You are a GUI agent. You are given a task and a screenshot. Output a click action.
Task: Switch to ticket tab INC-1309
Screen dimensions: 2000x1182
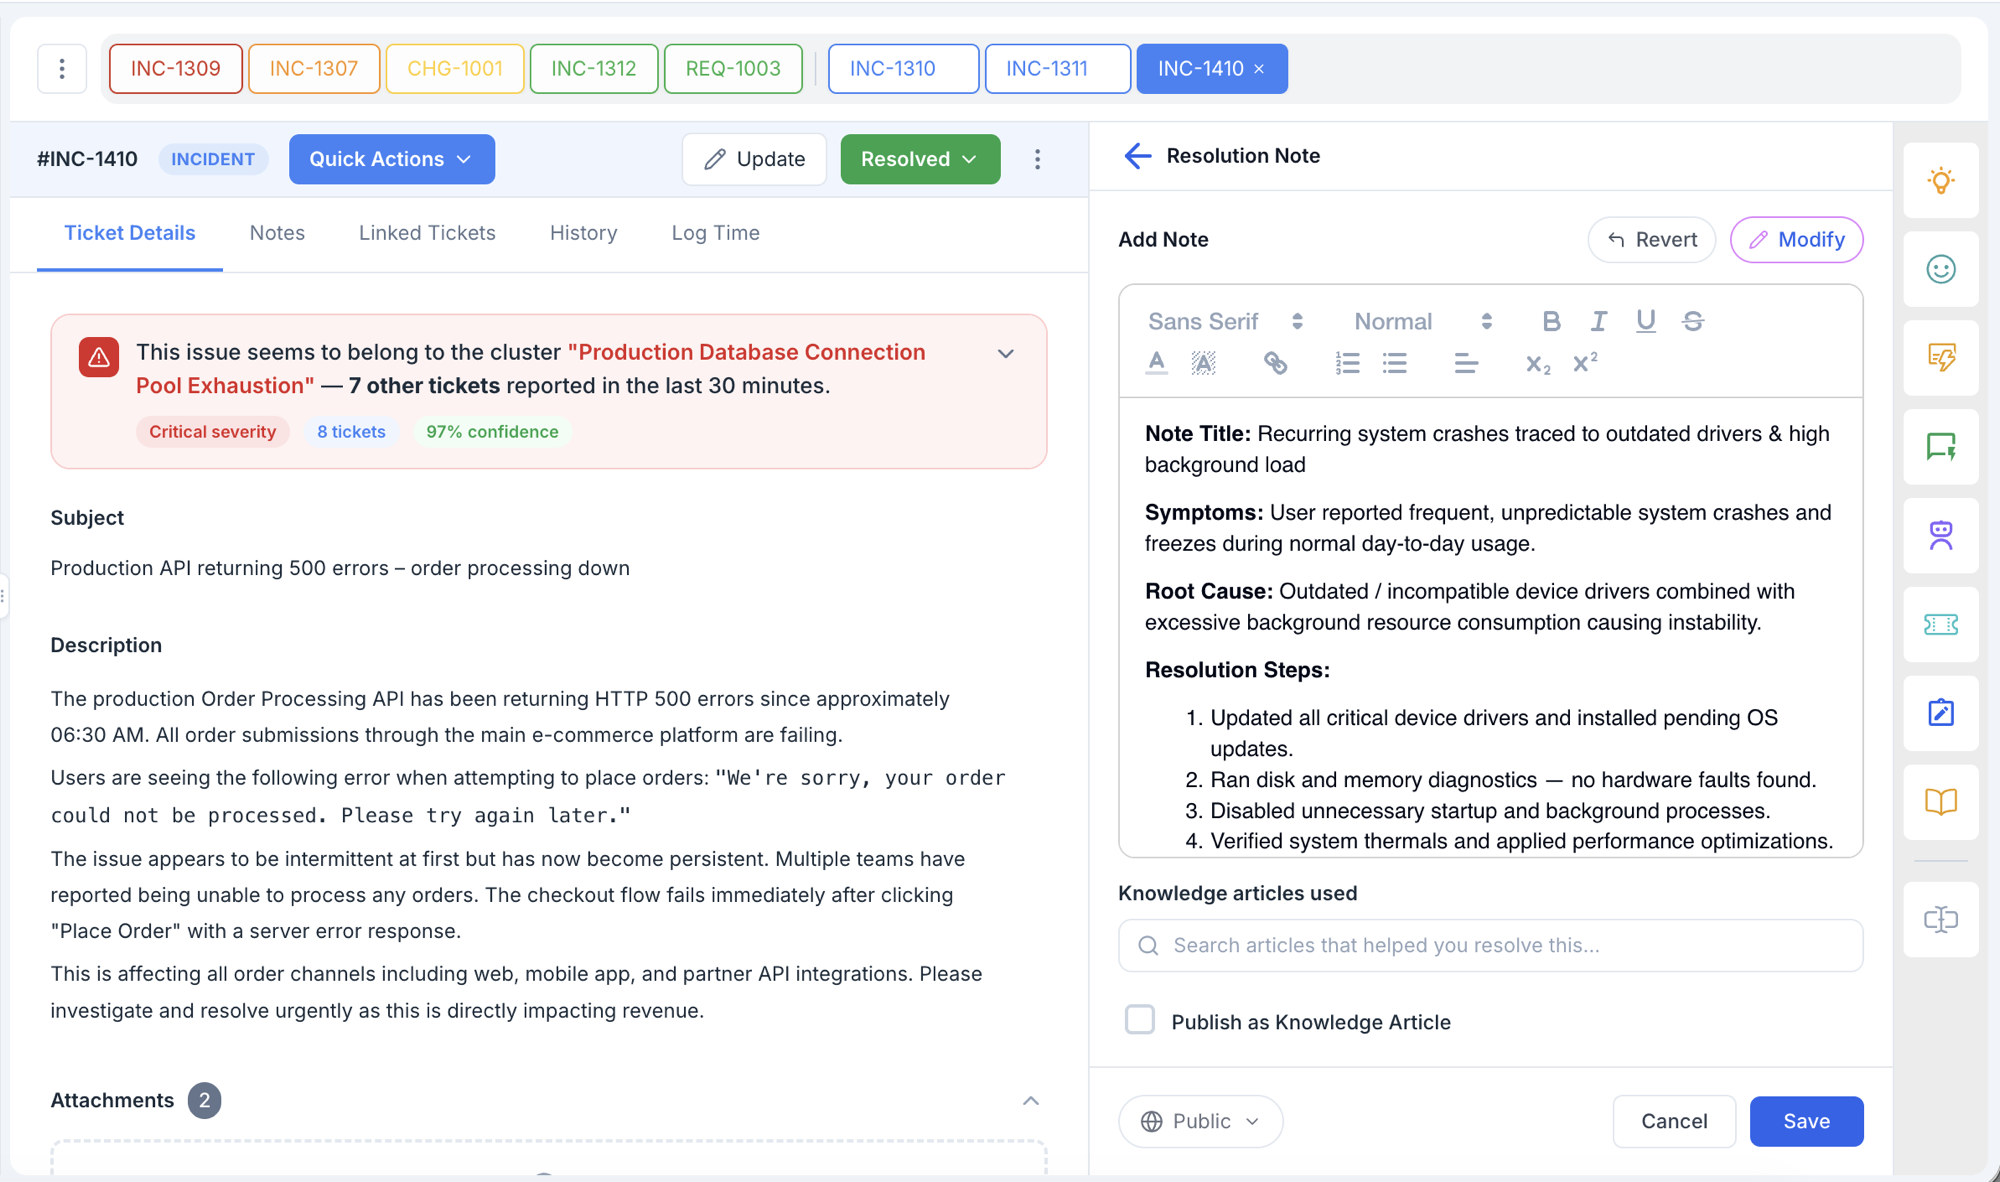click(175, 69)
